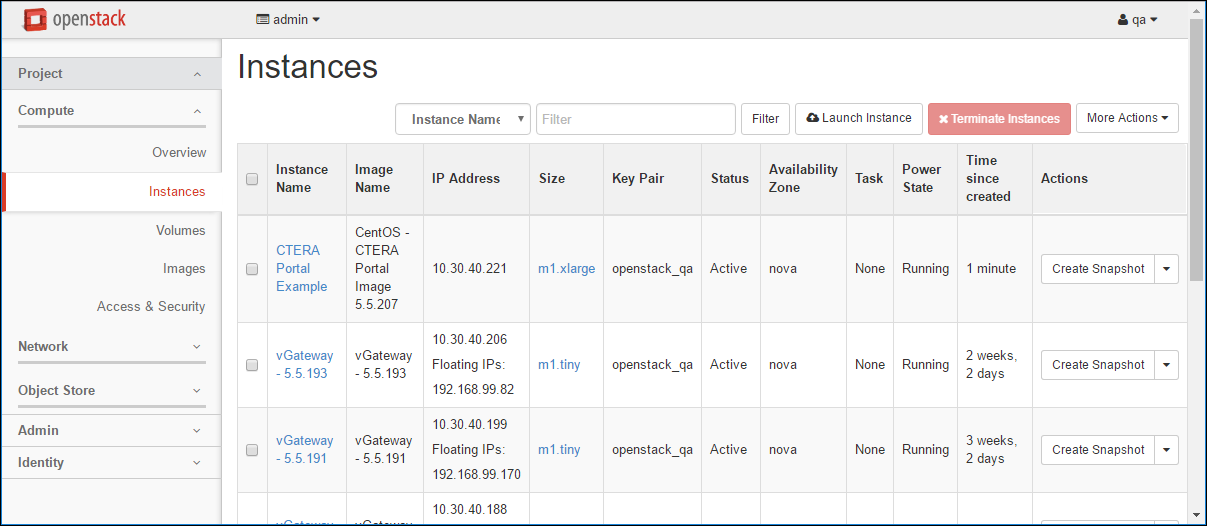The image size is (1207, 526).
Task: Collapse the Project section
Action: tap(111, 74)
